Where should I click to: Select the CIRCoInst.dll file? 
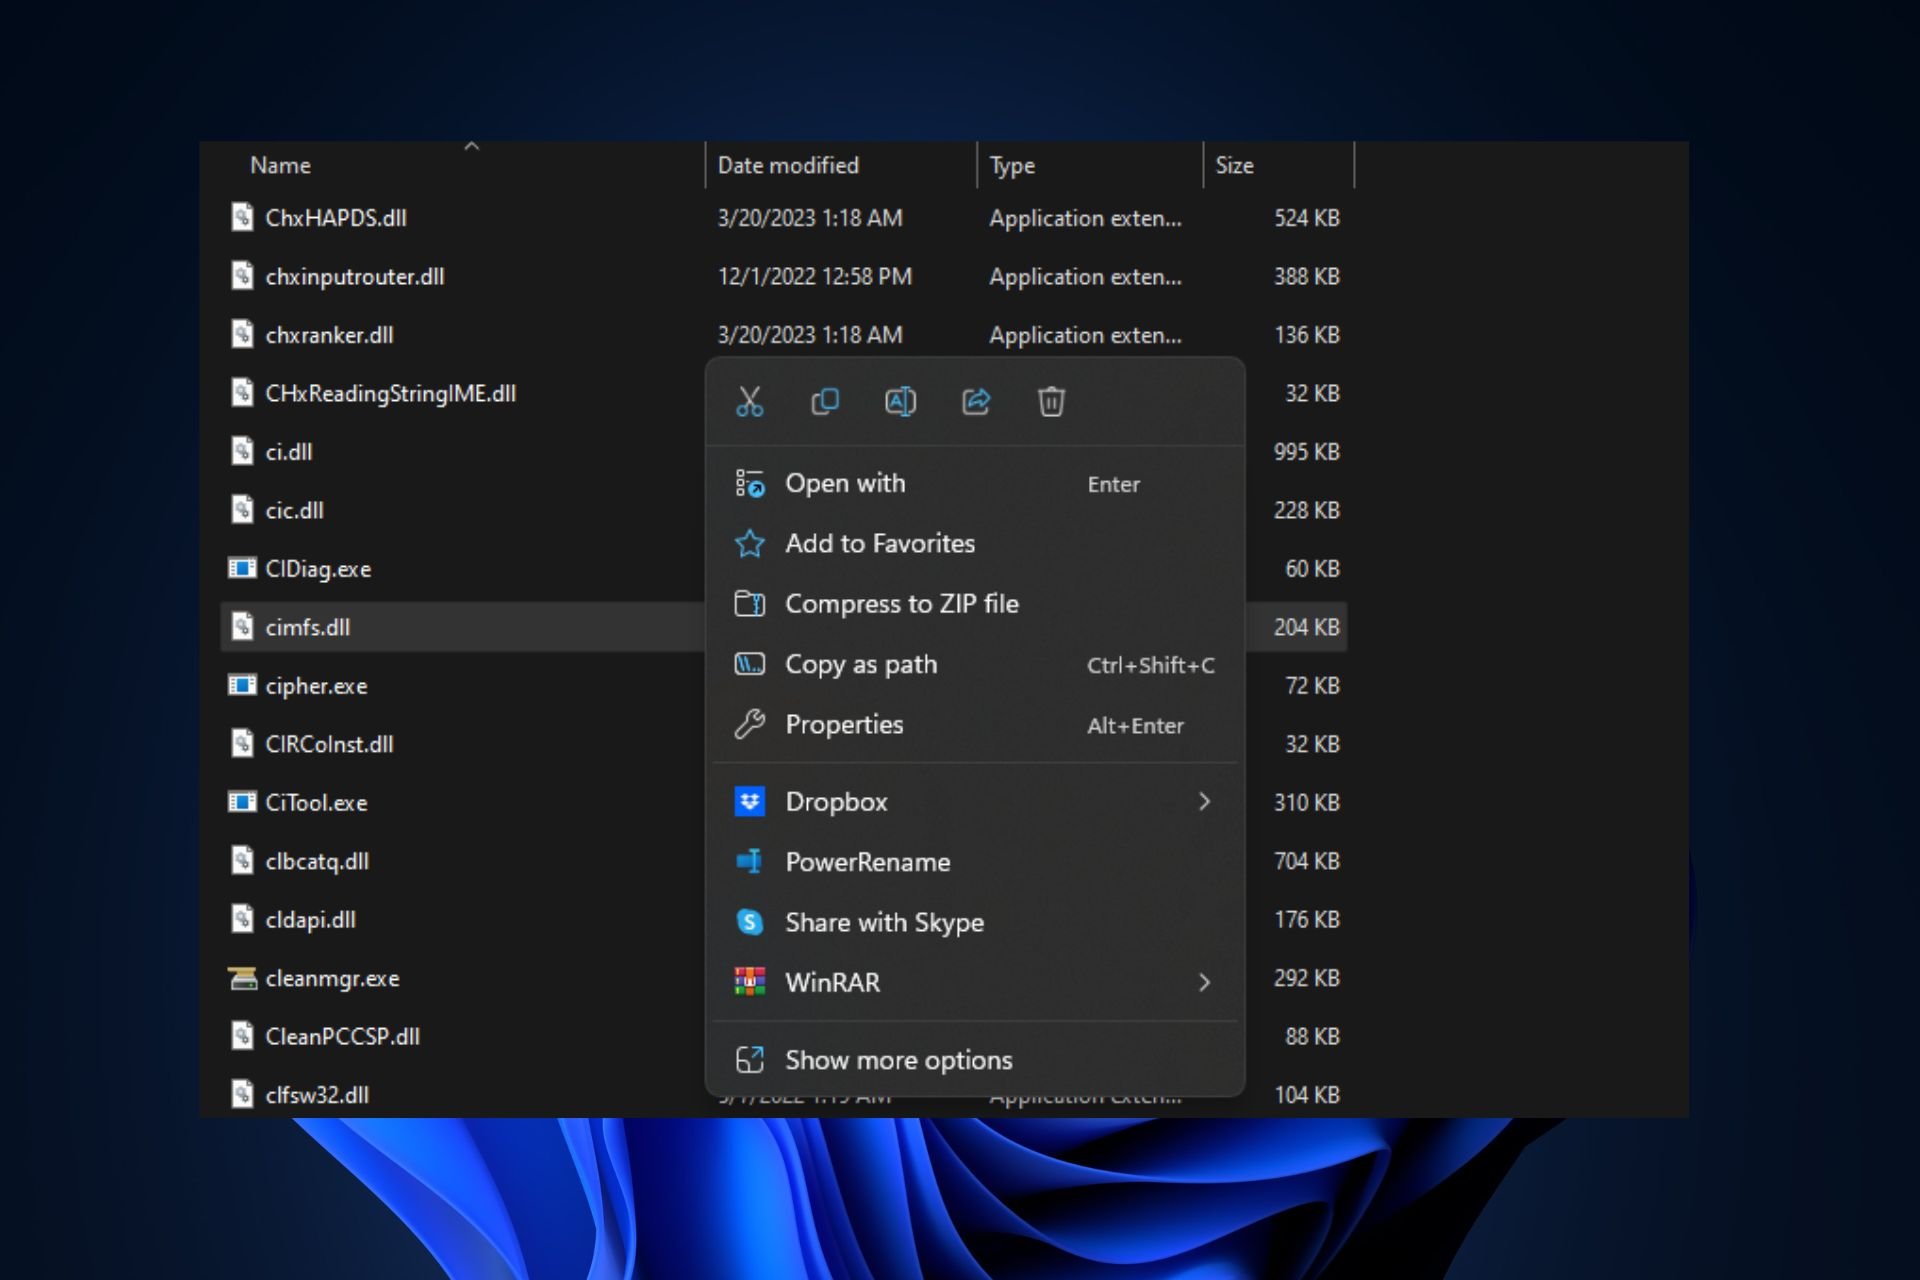(329, 745)
